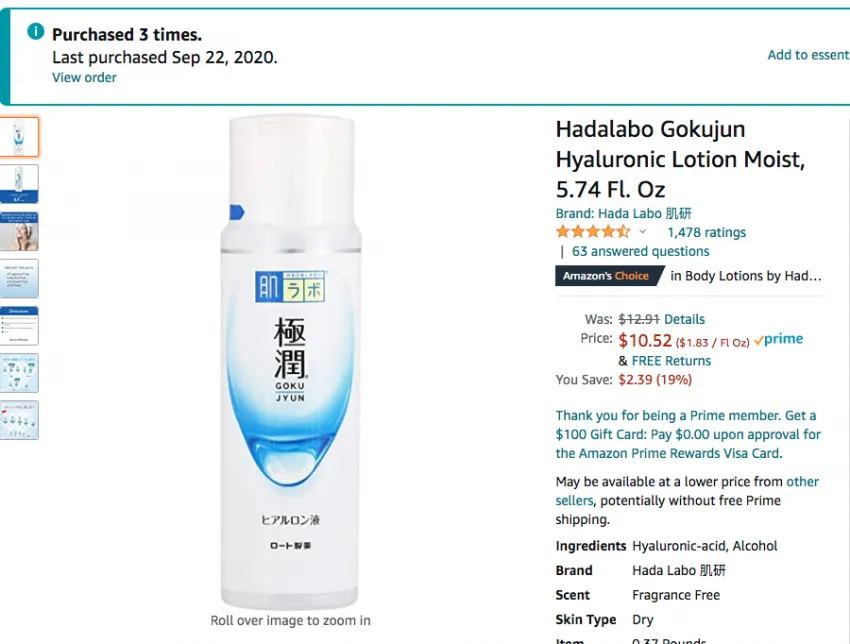850x644 pixels.
Task: Open 63 answered questions link
Action: tap(640, 252)
